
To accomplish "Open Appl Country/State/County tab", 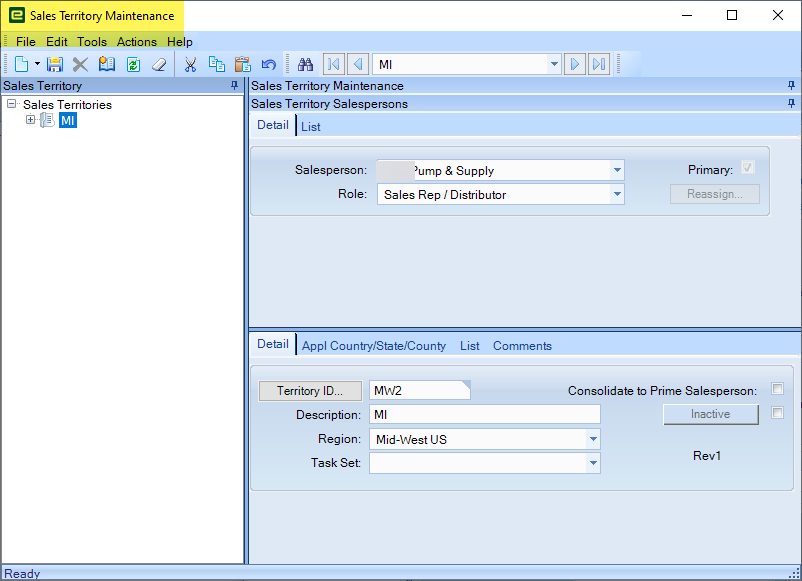I will [374, 346].
